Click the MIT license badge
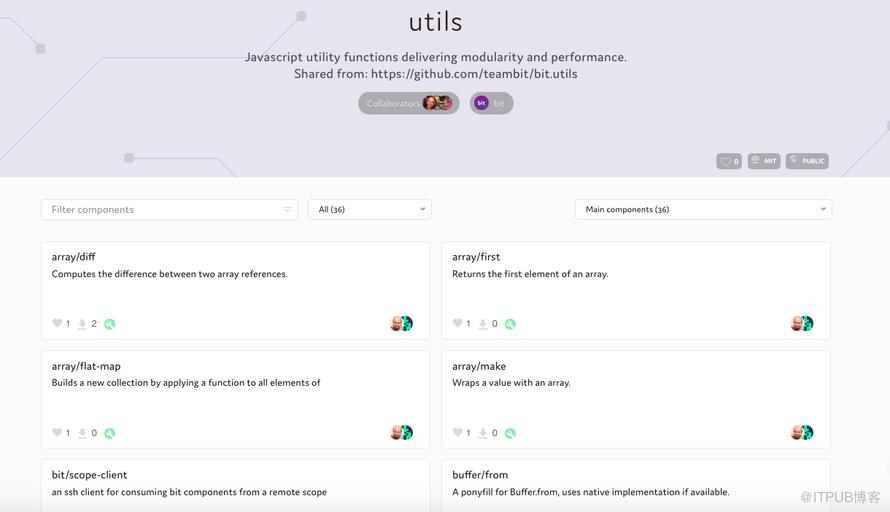This screenshot has height=512, width=890. coord(764,161)
